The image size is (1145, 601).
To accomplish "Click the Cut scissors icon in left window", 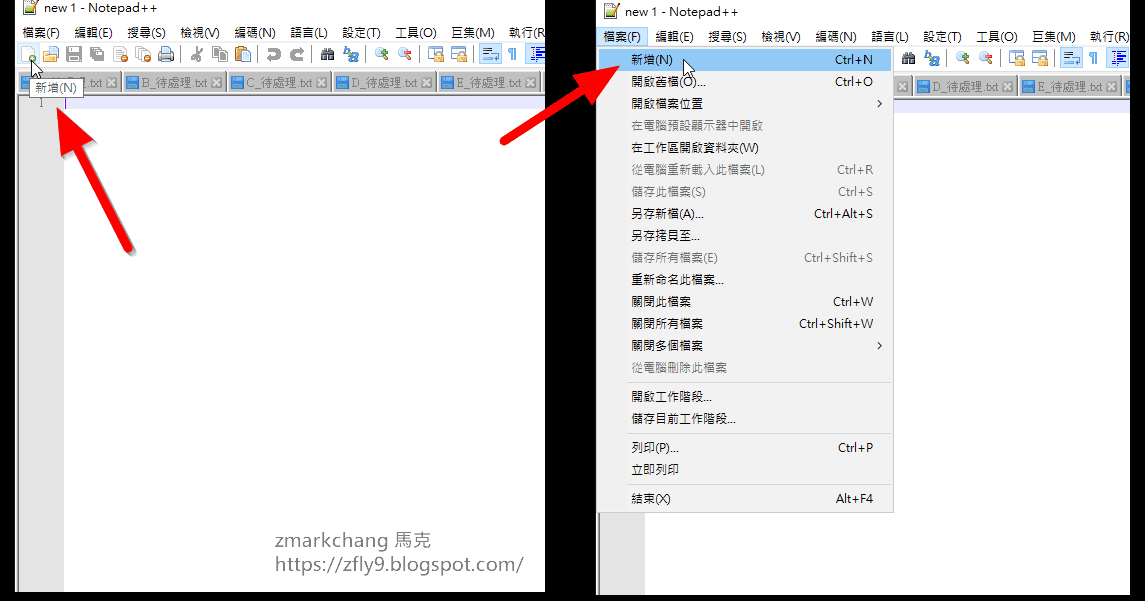I will (196, 54).
